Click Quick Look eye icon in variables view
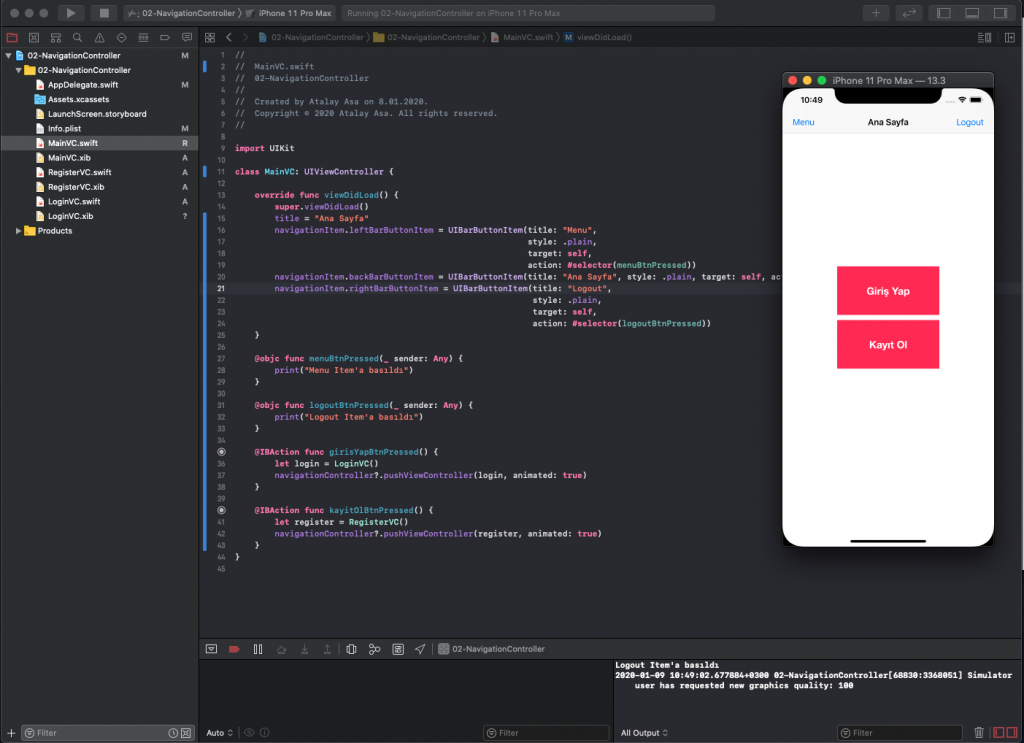1024x743 pixels. 249,733
